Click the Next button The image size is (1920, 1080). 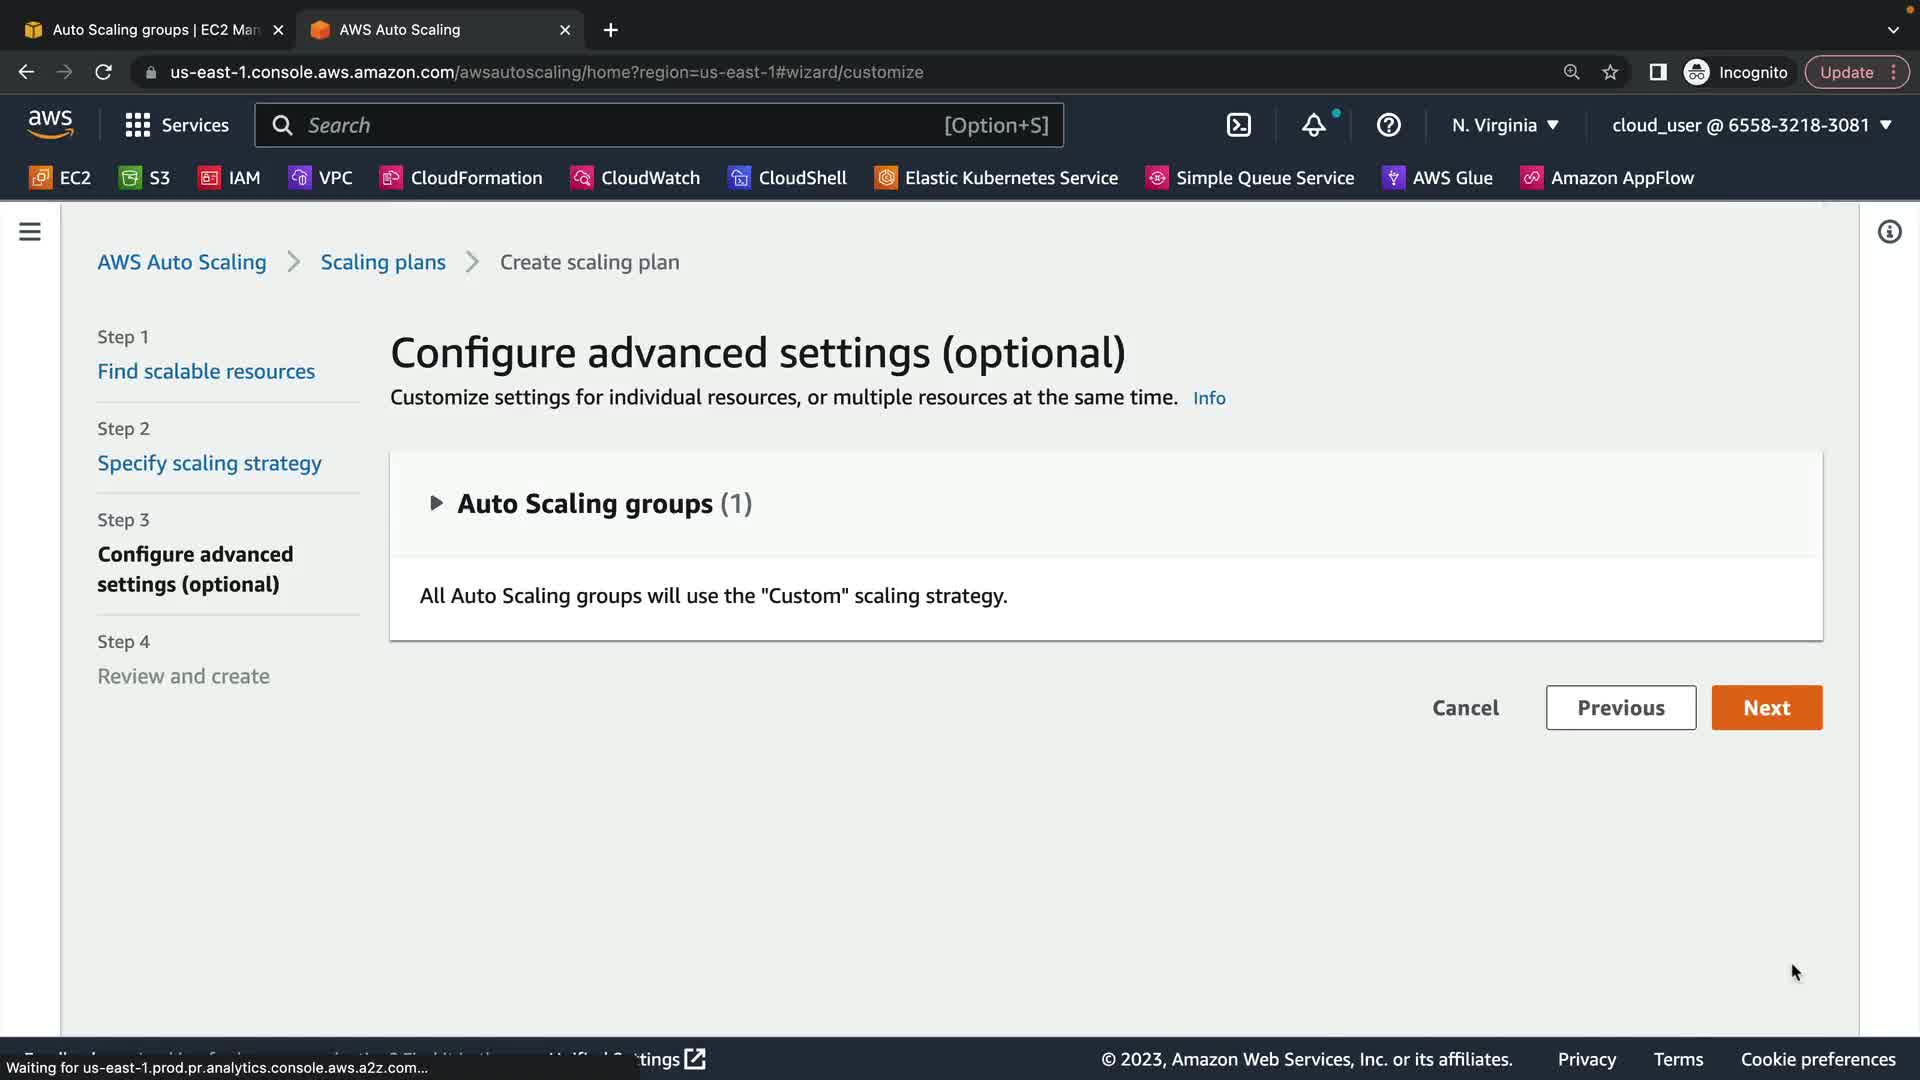pos(1766,708)
